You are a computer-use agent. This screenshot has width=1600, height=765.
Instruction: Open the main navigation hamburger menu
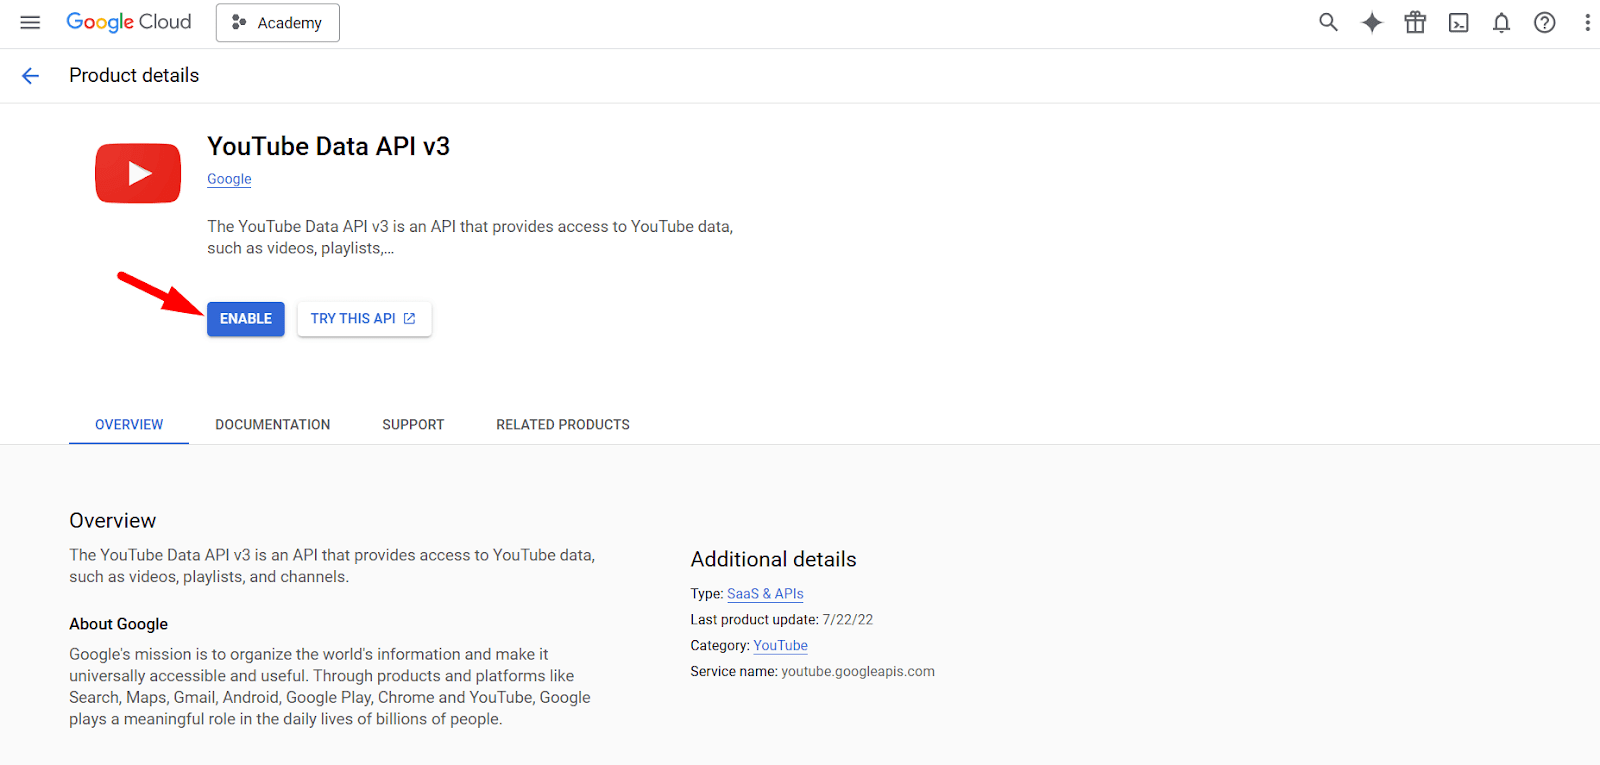coord(30,22)
